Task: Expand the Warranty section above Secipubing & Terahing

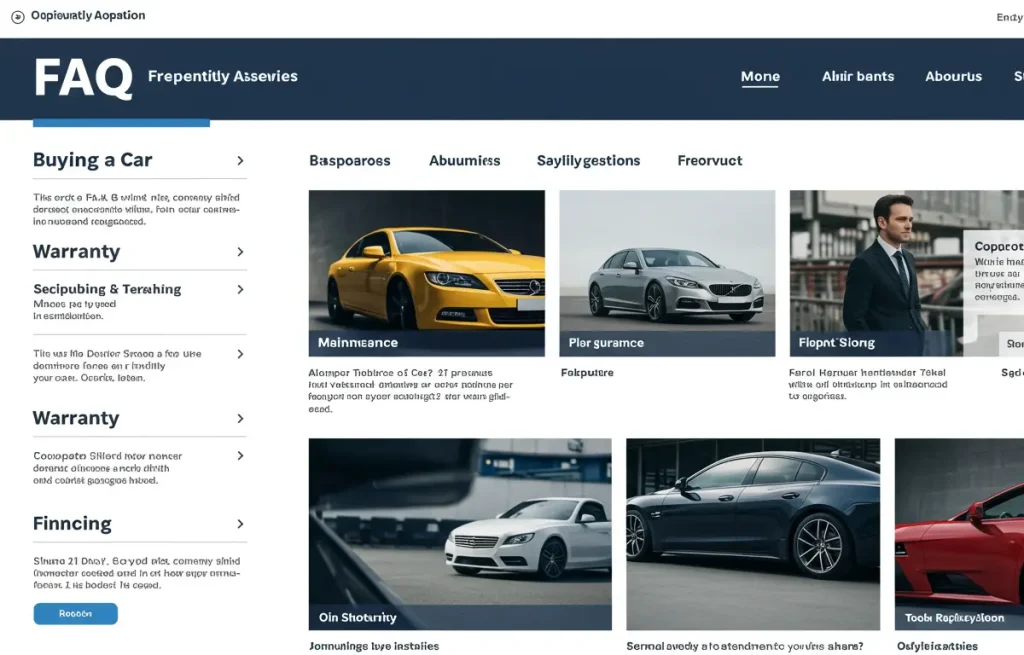Action: point(240,252)
